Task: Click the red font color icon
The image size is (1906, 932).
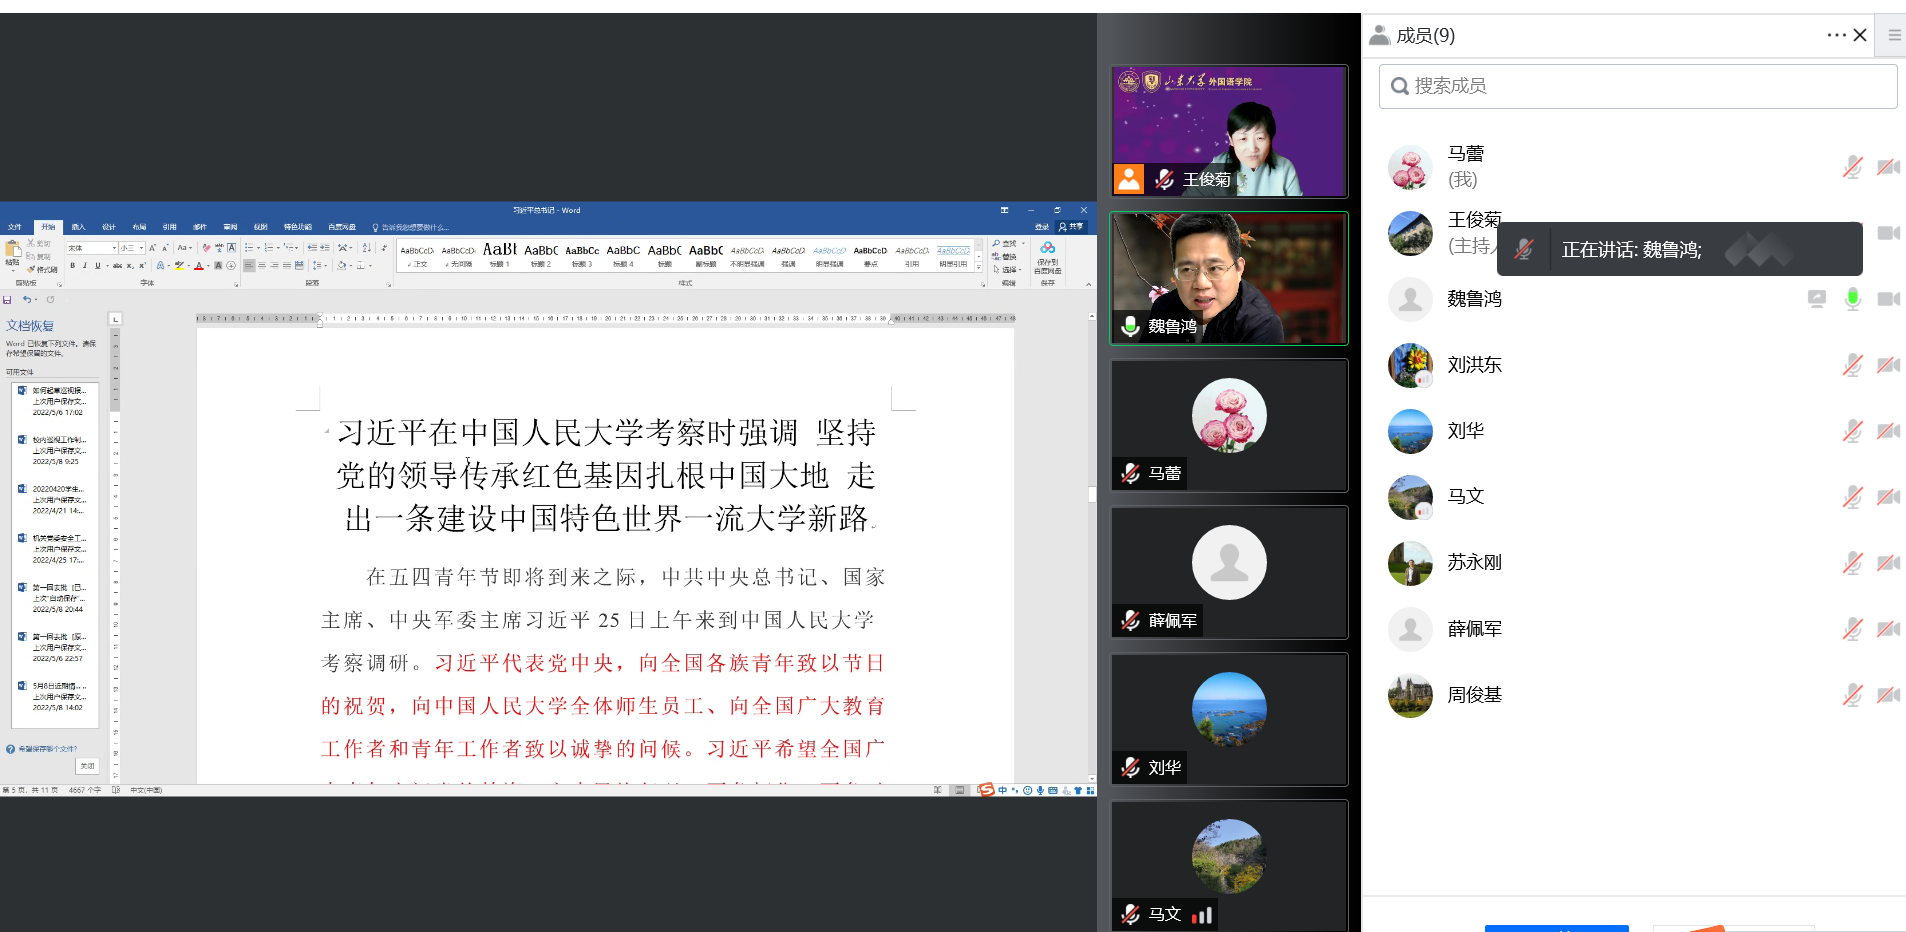Action: tap(198, 266)
